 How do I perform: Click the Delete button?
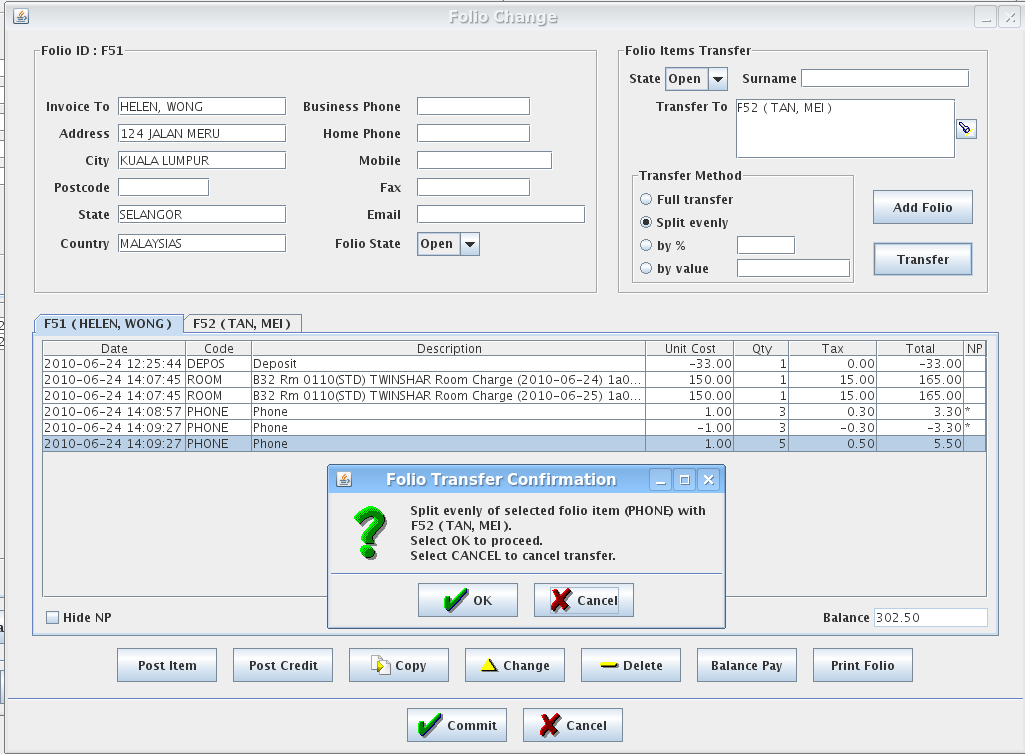631,665
